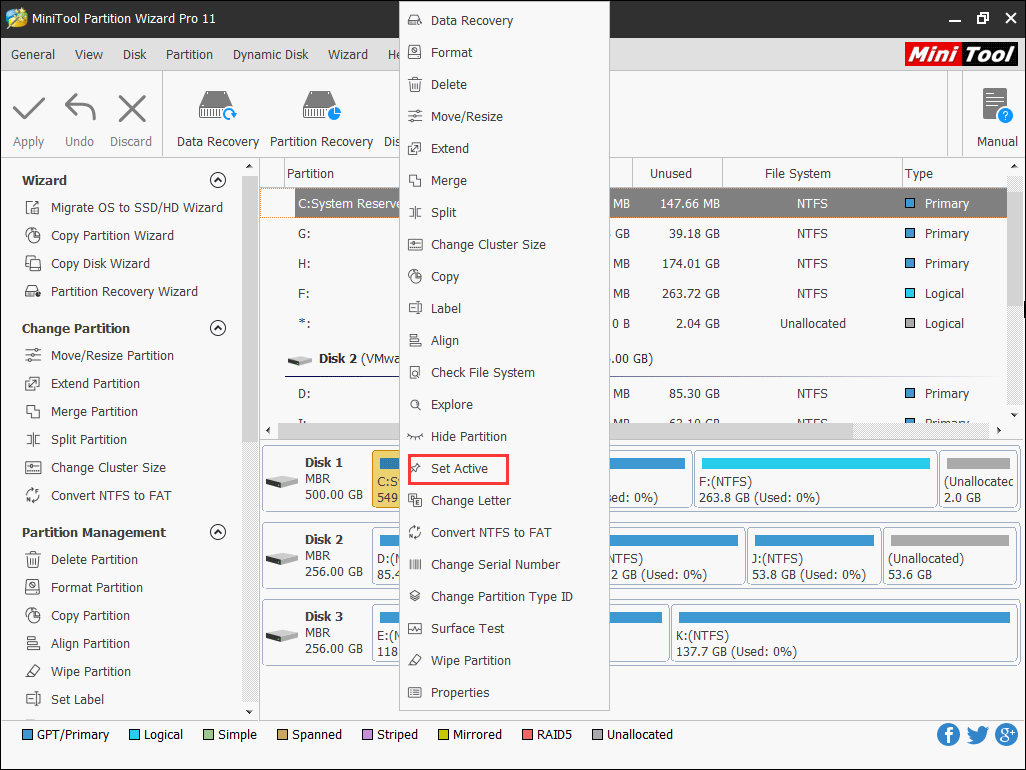Select Change Serial Number in context menu
The image size is (1026, 770).
pos(504,565)
